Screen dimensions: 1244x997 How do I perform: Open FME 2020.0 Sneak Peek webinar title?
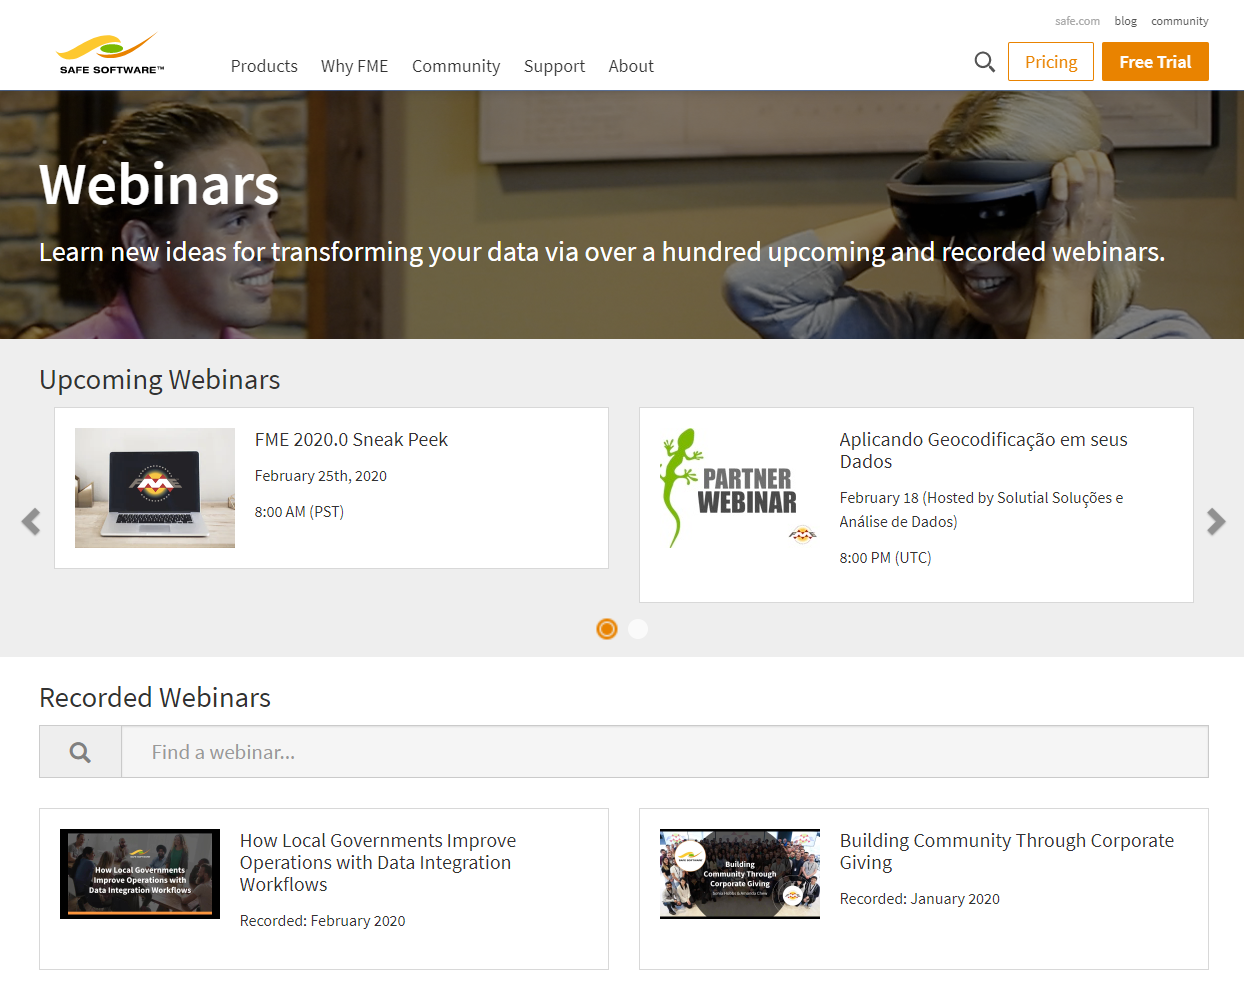pos(351,440)
